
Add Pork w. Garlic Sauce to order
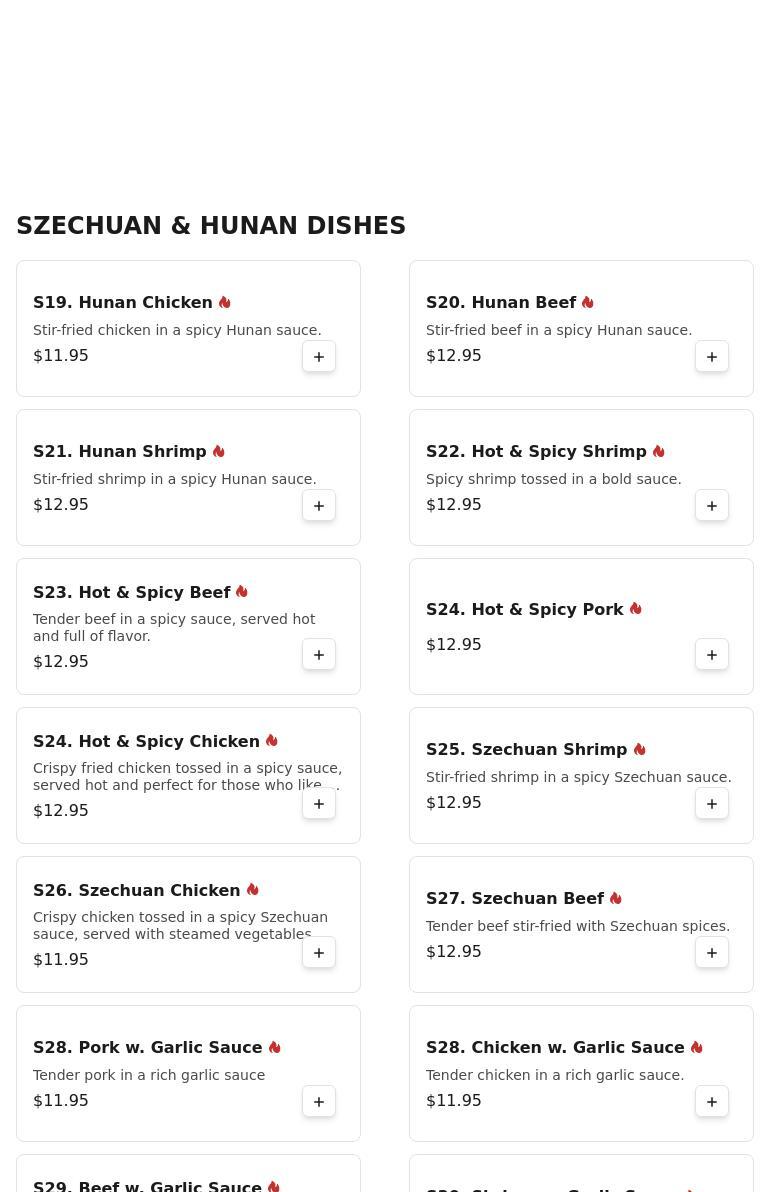319,1102
